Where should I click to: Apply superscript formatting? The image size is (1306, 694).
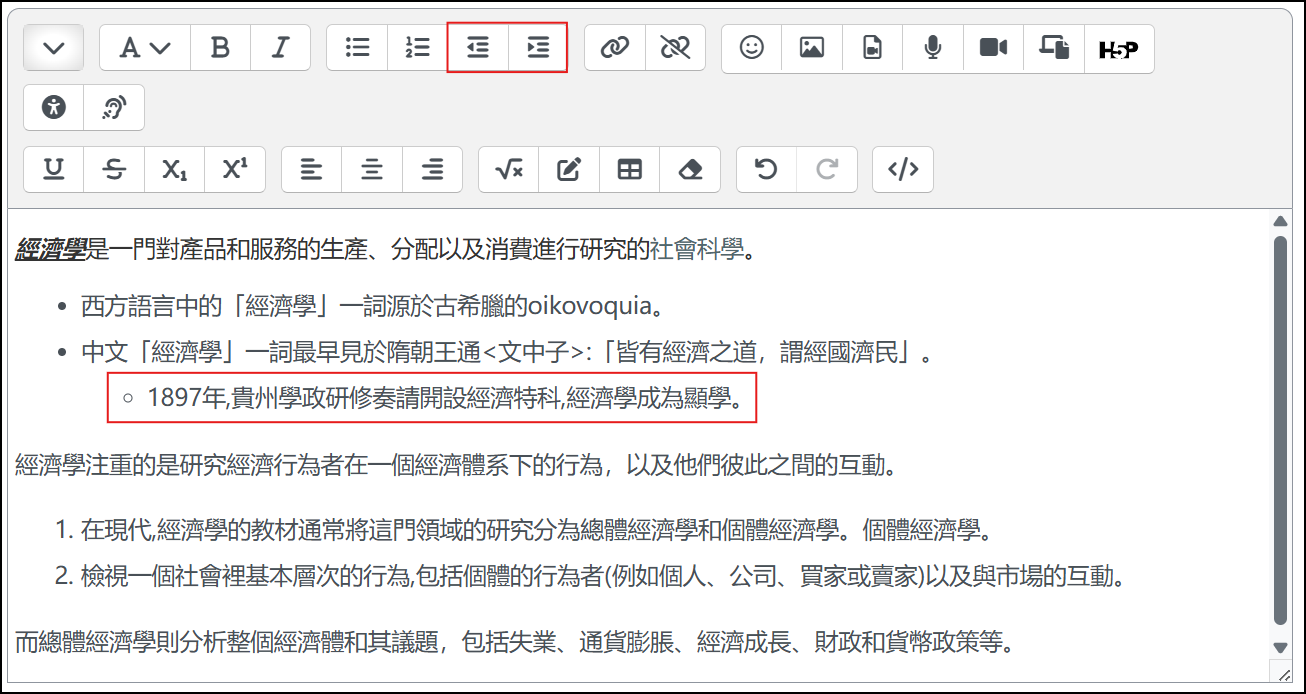235,169
